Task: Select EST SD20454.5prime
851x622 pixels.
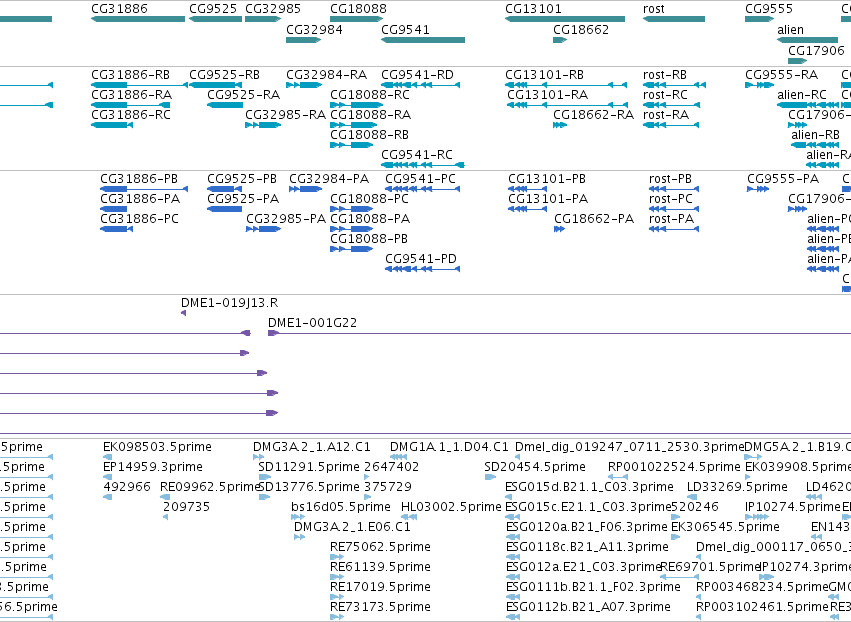Action: (535, 467)
